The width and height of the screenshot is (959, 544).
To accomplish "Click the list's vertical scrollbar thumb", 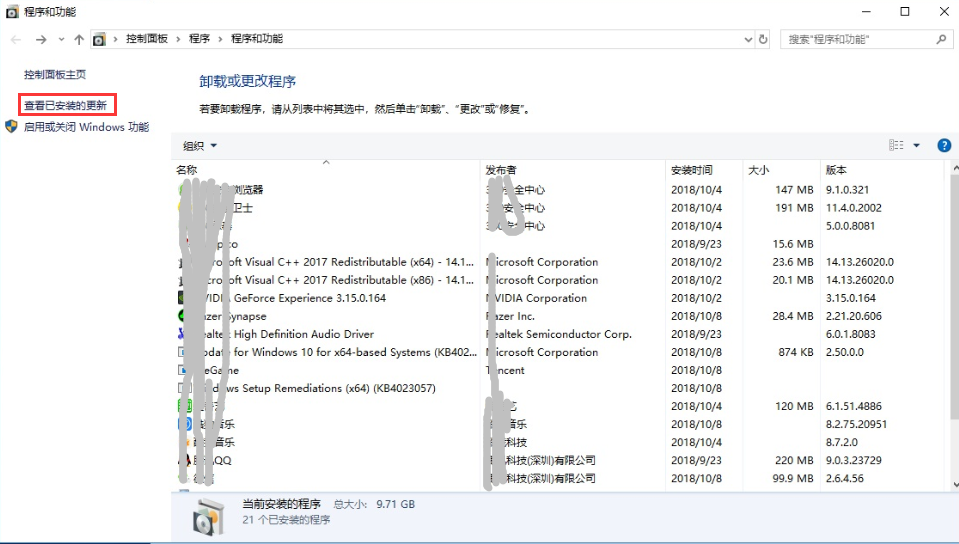I will click(x=955, y=298).
